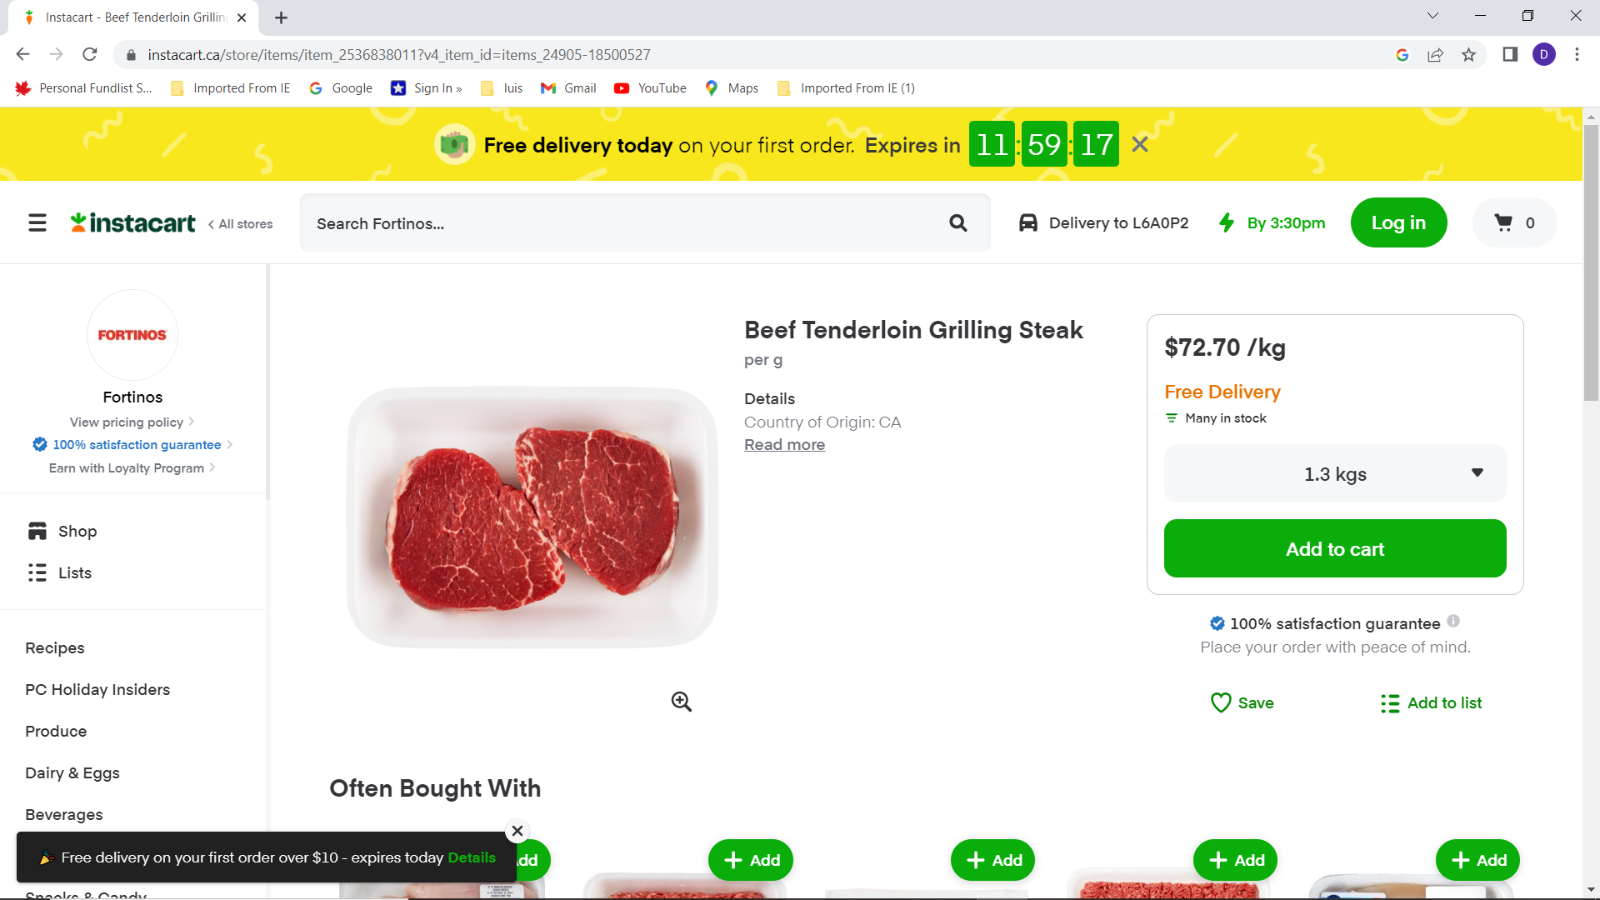Open the hamburger navigation menu
Screen dimensions: 1600x900
point(37,223)
